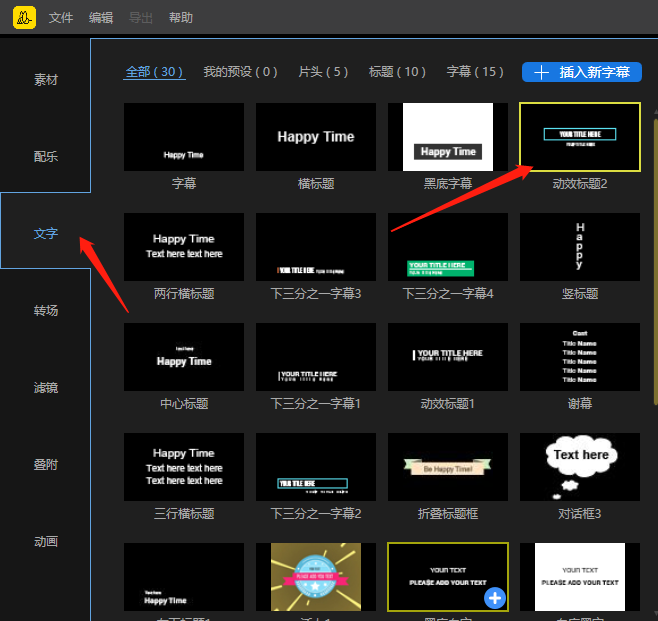658x621 pixels.
Task: Pick the 对话框3 speech bubble template
Action: (580, 467)
